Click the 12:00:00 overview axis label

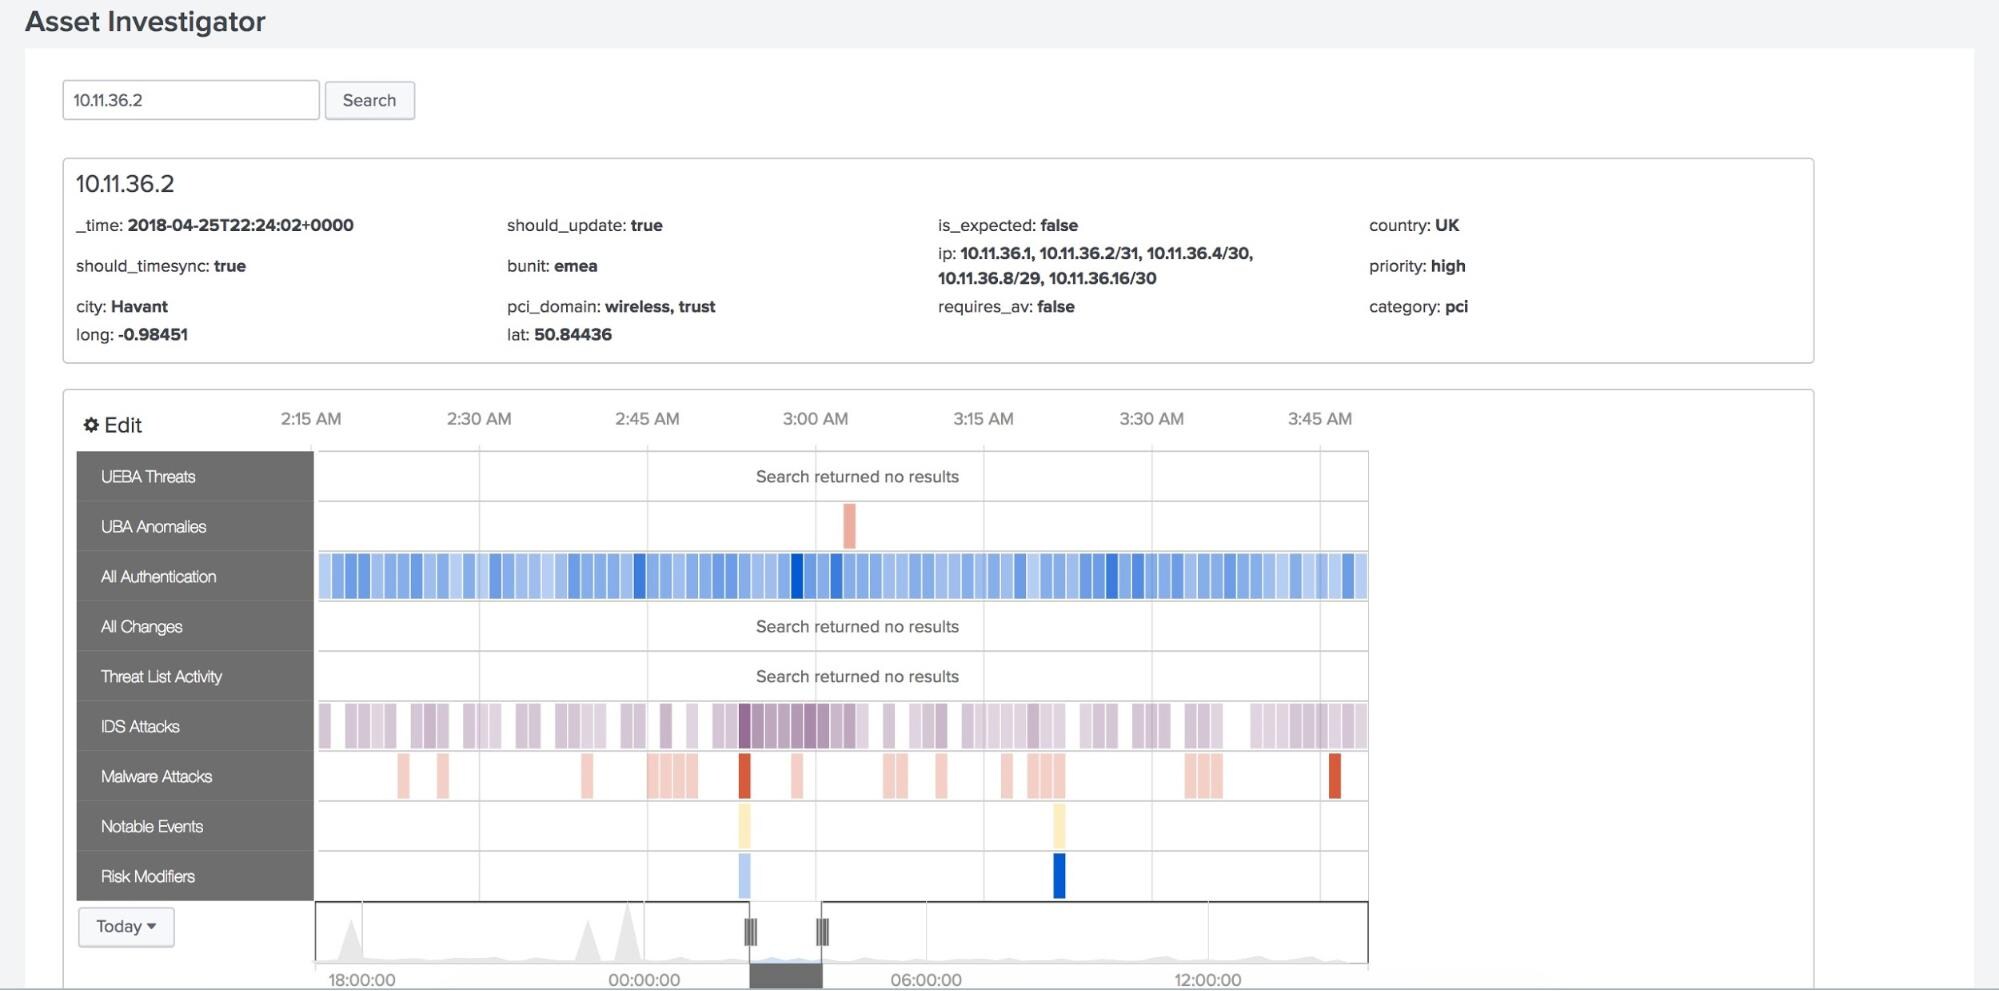tap(1208, 980)
